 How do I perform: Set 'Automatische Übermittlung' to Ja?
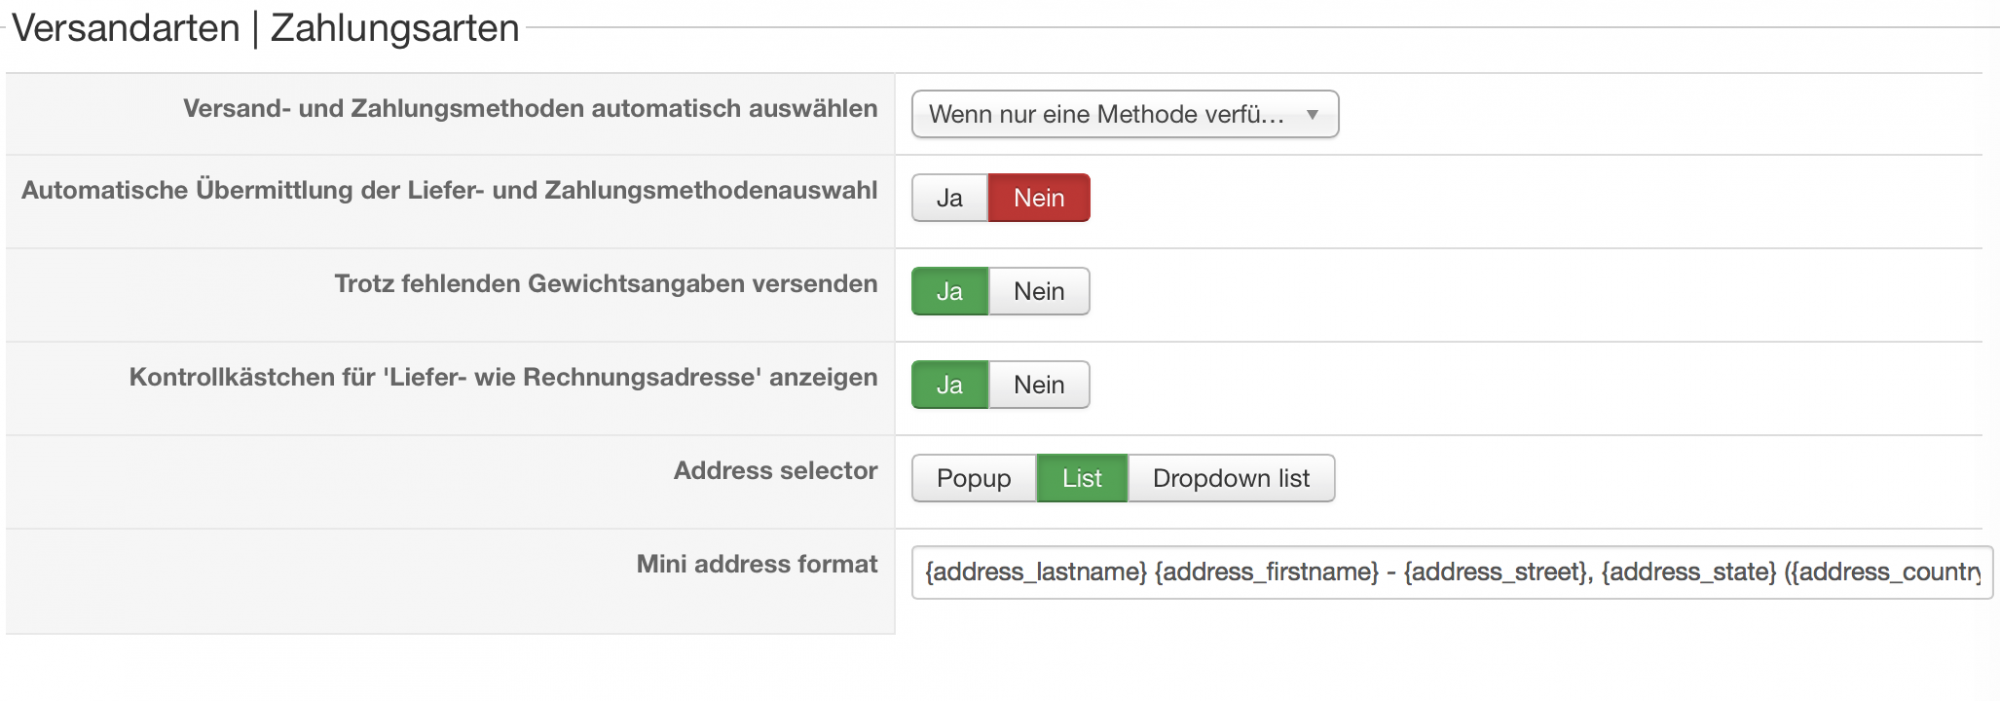pos(949,198)
